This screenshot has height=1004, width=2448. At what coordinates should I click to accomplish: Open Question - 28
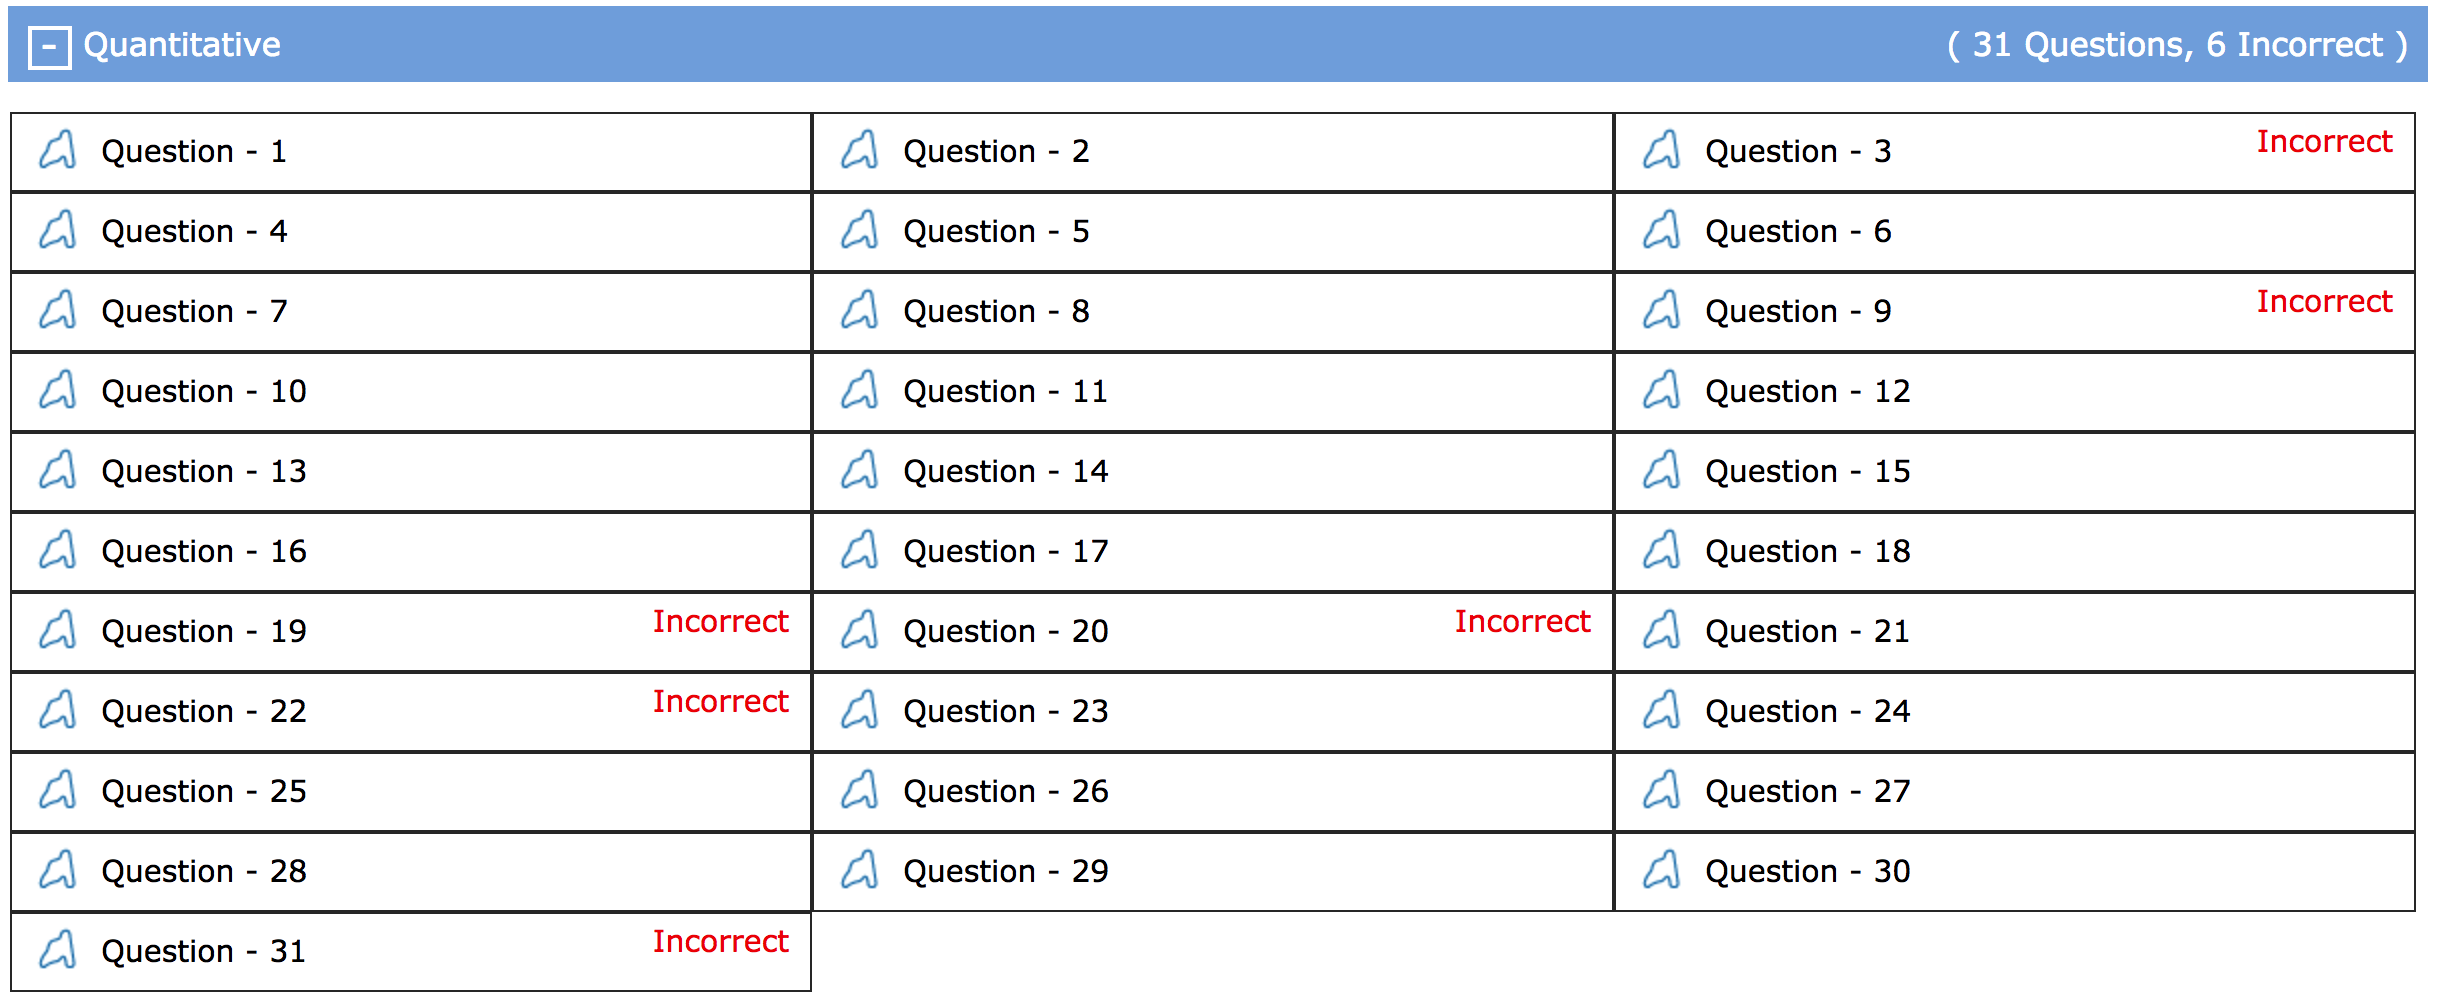tap(203, 872)
